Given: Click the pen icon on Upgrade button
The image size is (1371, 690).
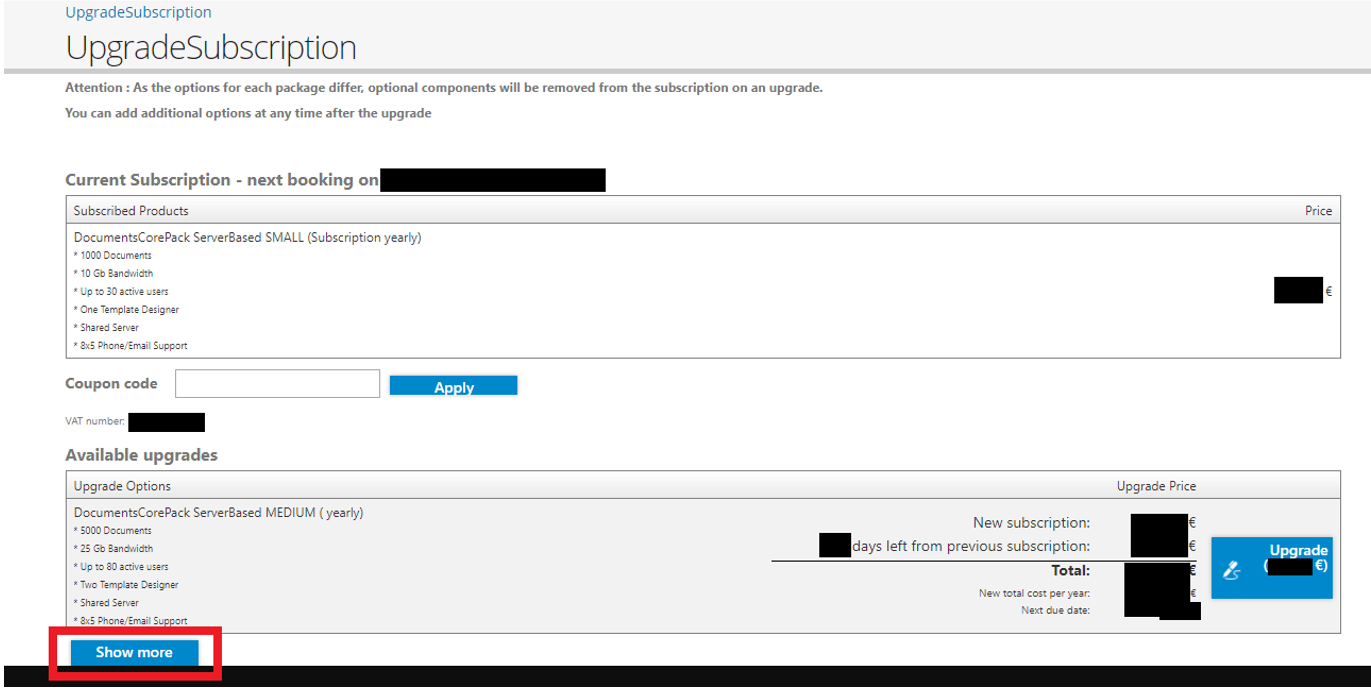Looking at the screenshot, I should pyautogui.click(x=1233, y=570).
